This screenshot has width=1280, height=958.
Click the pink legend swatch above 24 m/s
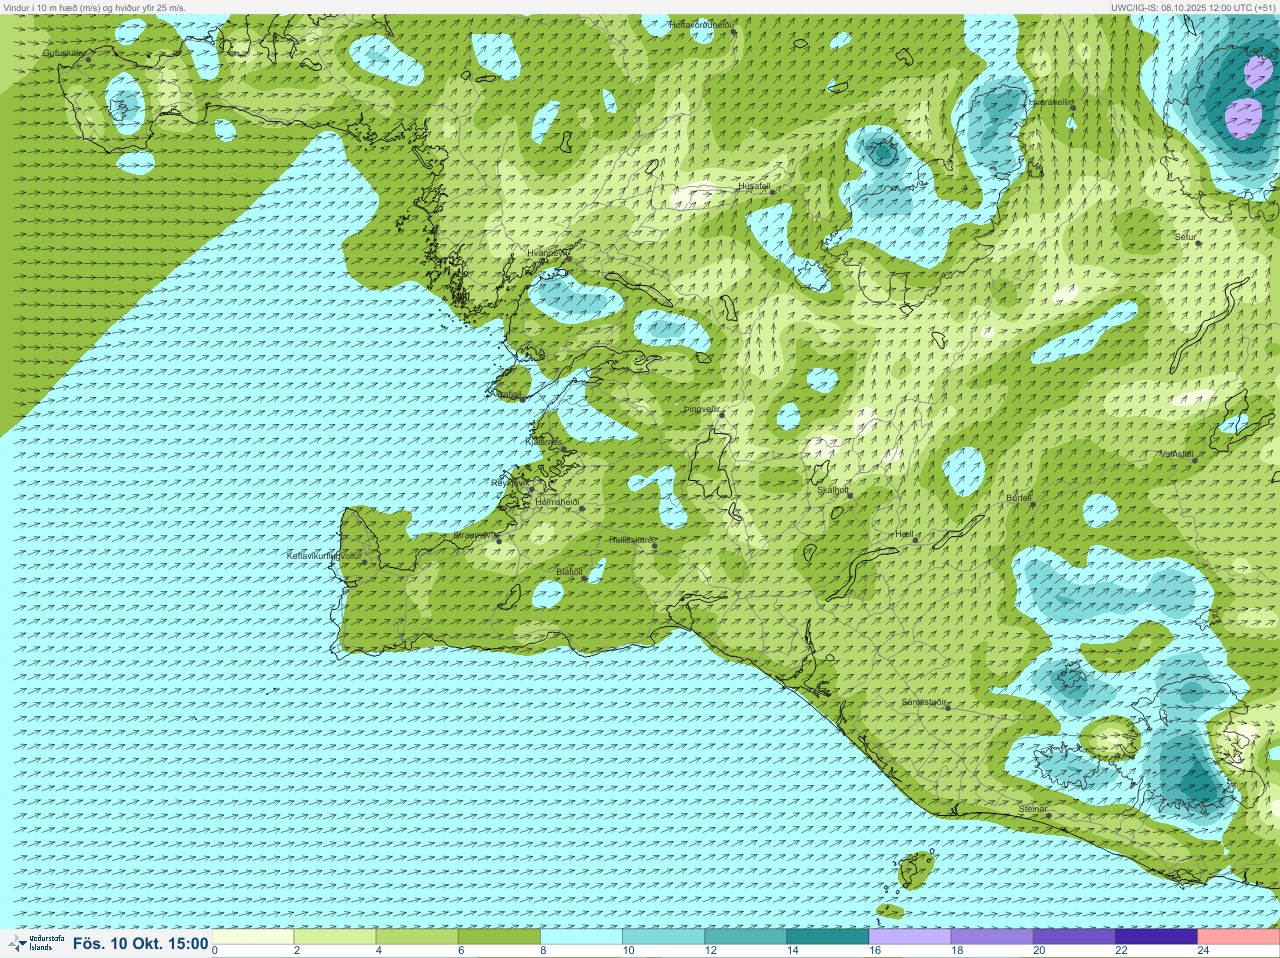pos(1238,937)
